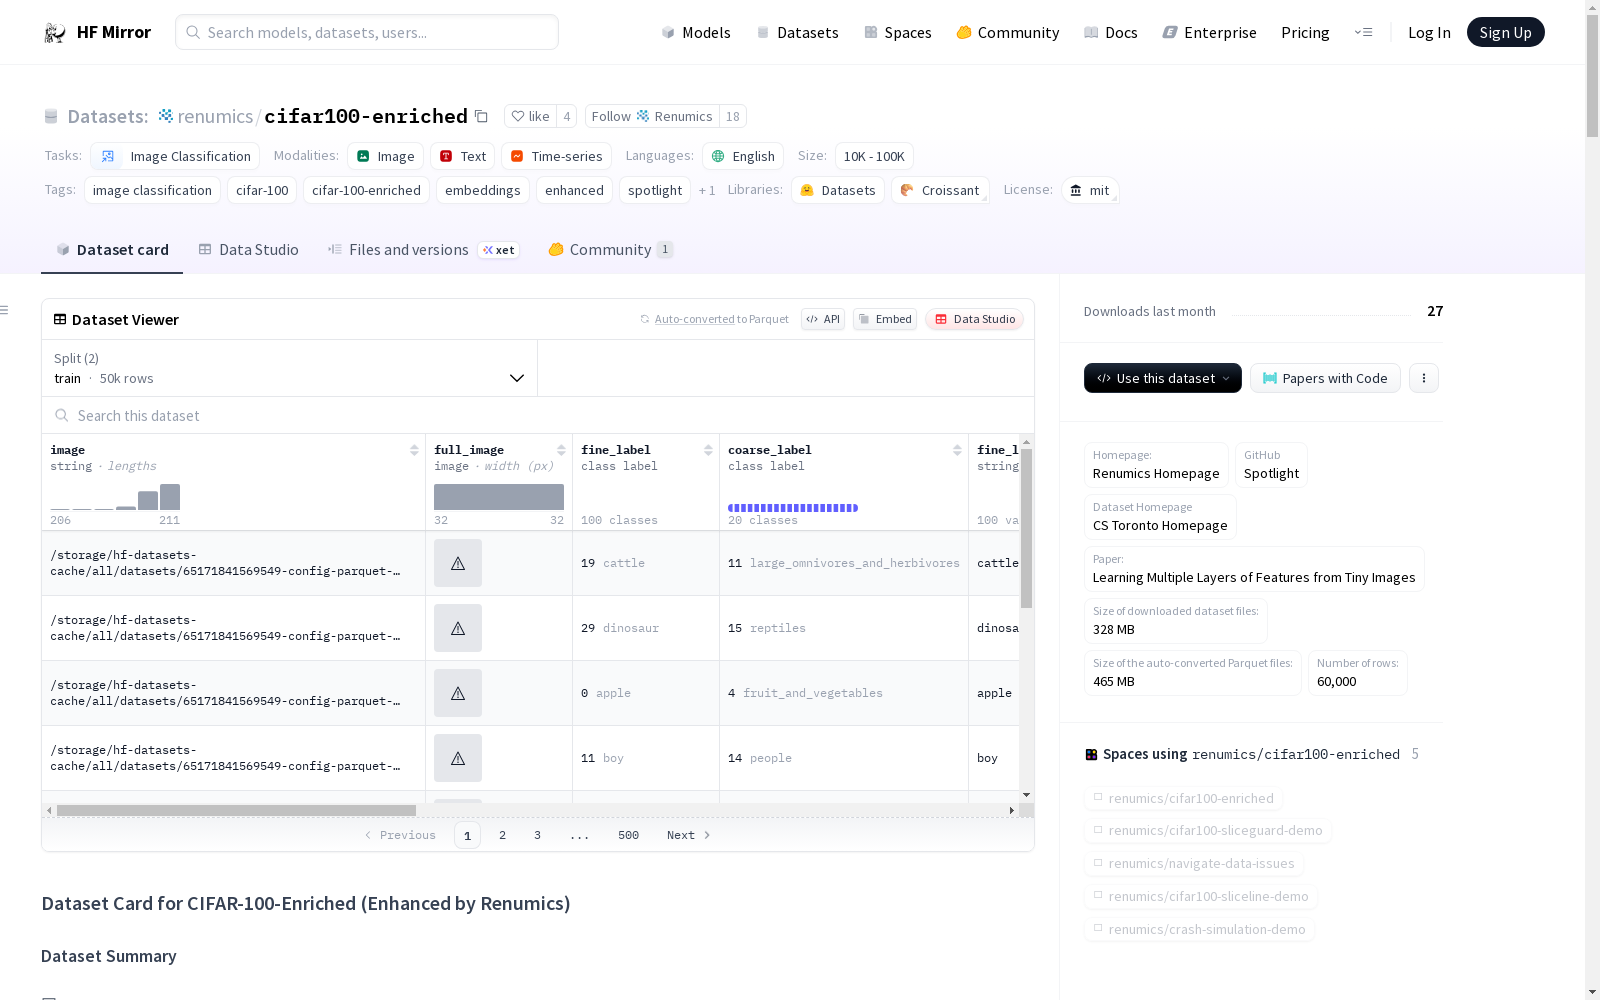Click the mit license tag
This screenshot has width=1600, height=1000.
(1090, 190)
